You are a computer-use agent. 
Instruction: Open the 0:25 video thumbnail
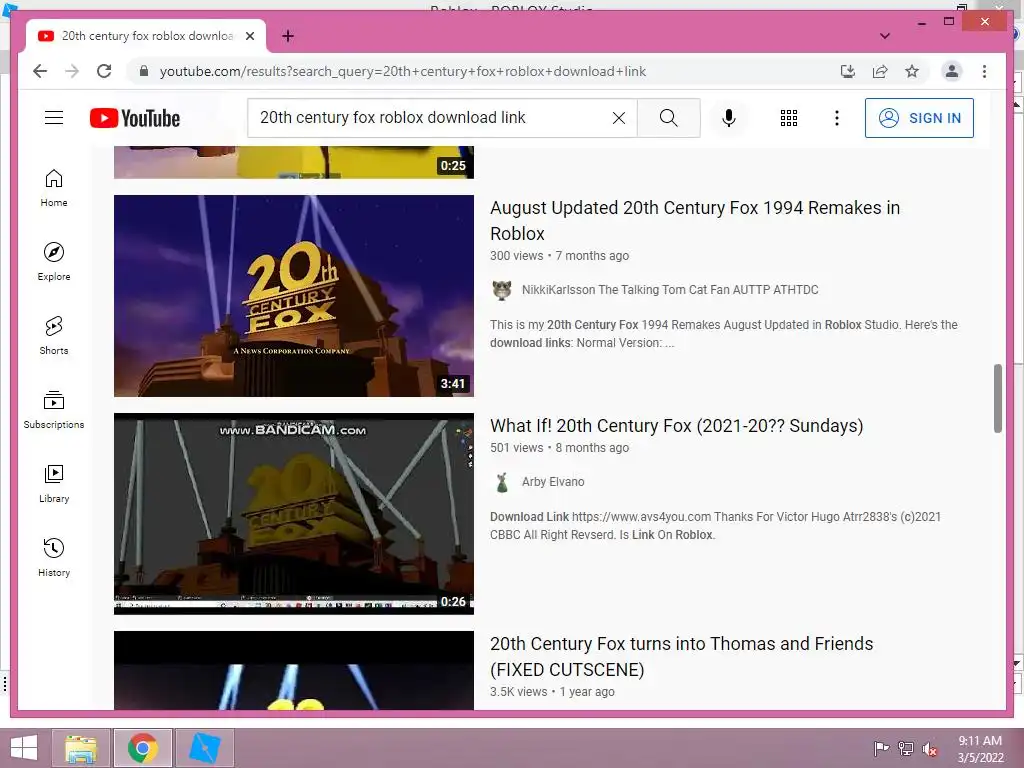(294, 162)
